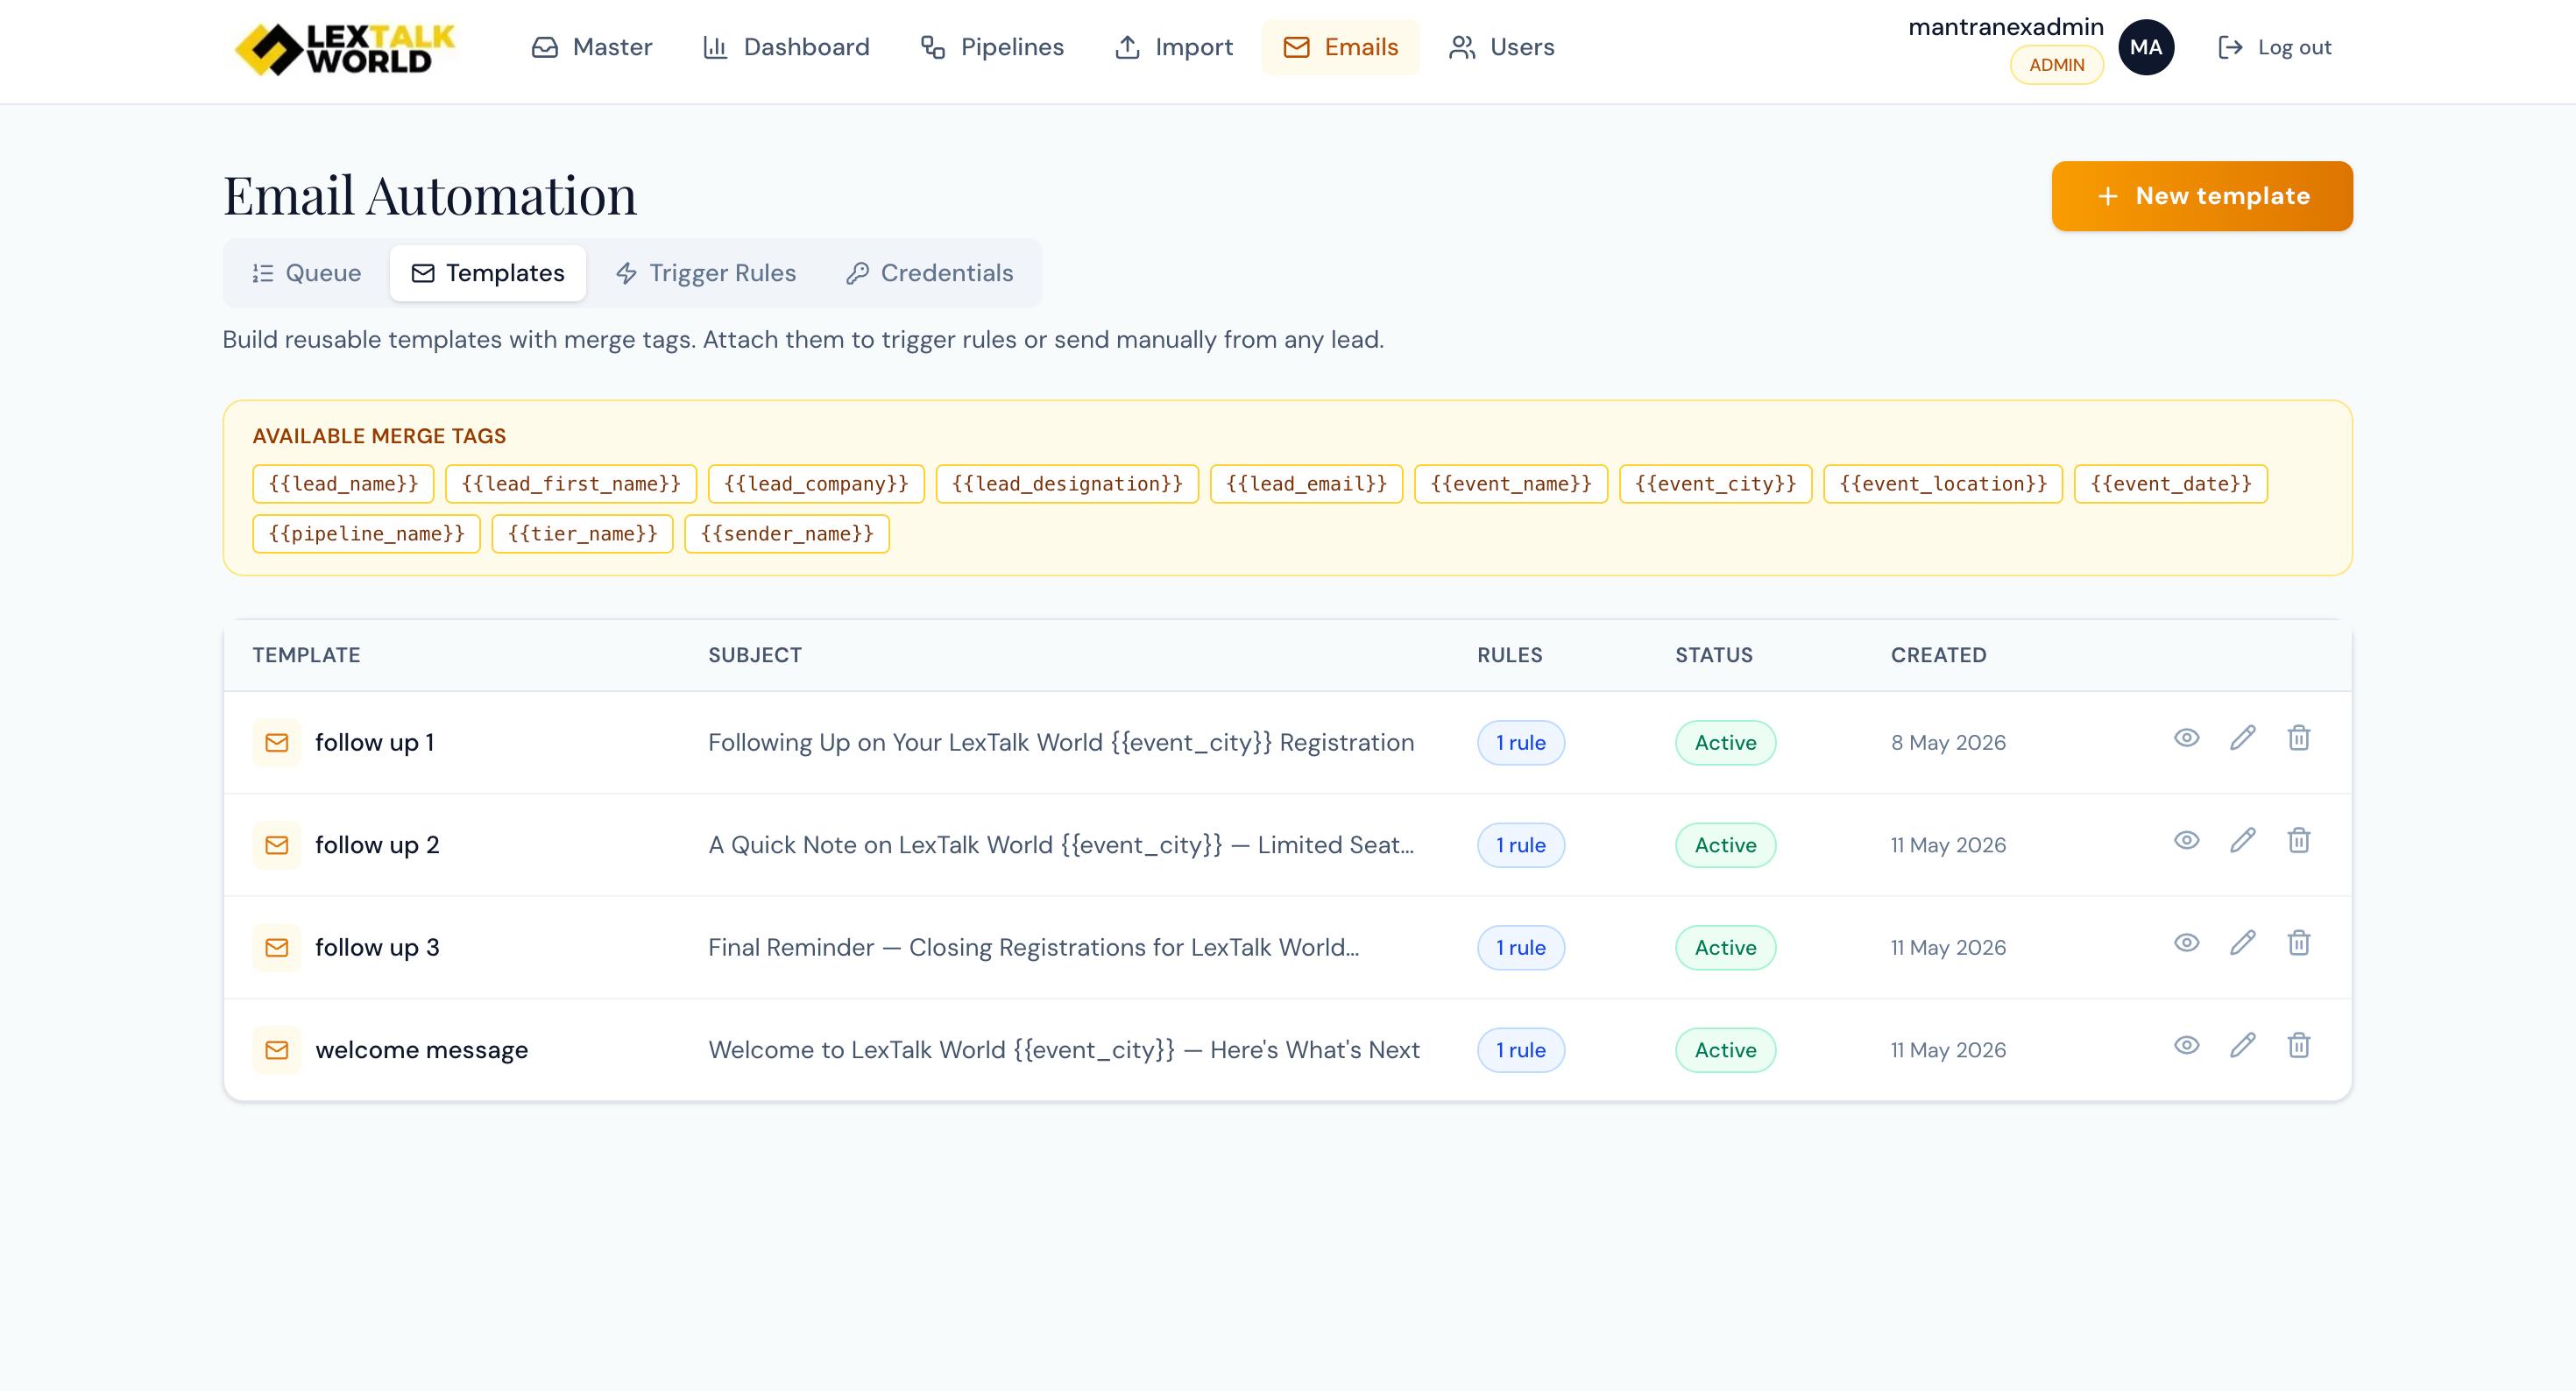Open the Users page
Viewport: 2576px width, 1391px height.
[x=1501, y=47]
